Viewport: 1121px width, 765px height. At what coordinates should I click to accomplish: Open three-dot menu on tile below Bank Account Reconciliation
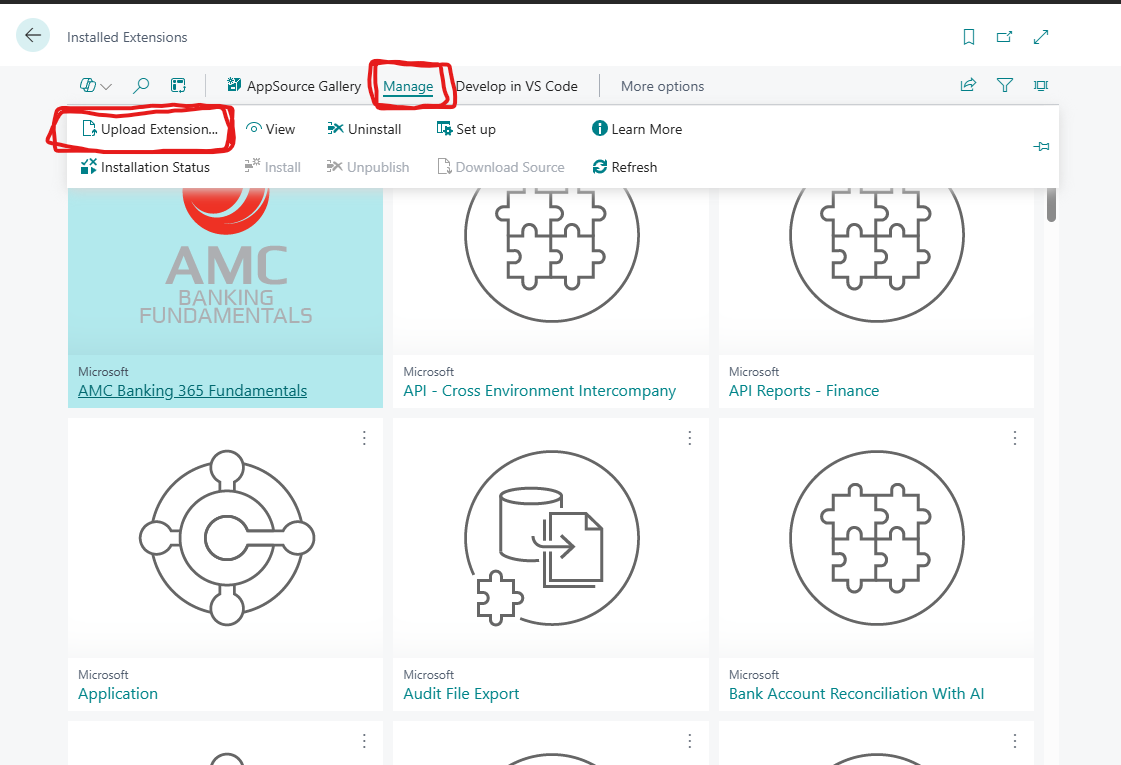point(1014,741)
